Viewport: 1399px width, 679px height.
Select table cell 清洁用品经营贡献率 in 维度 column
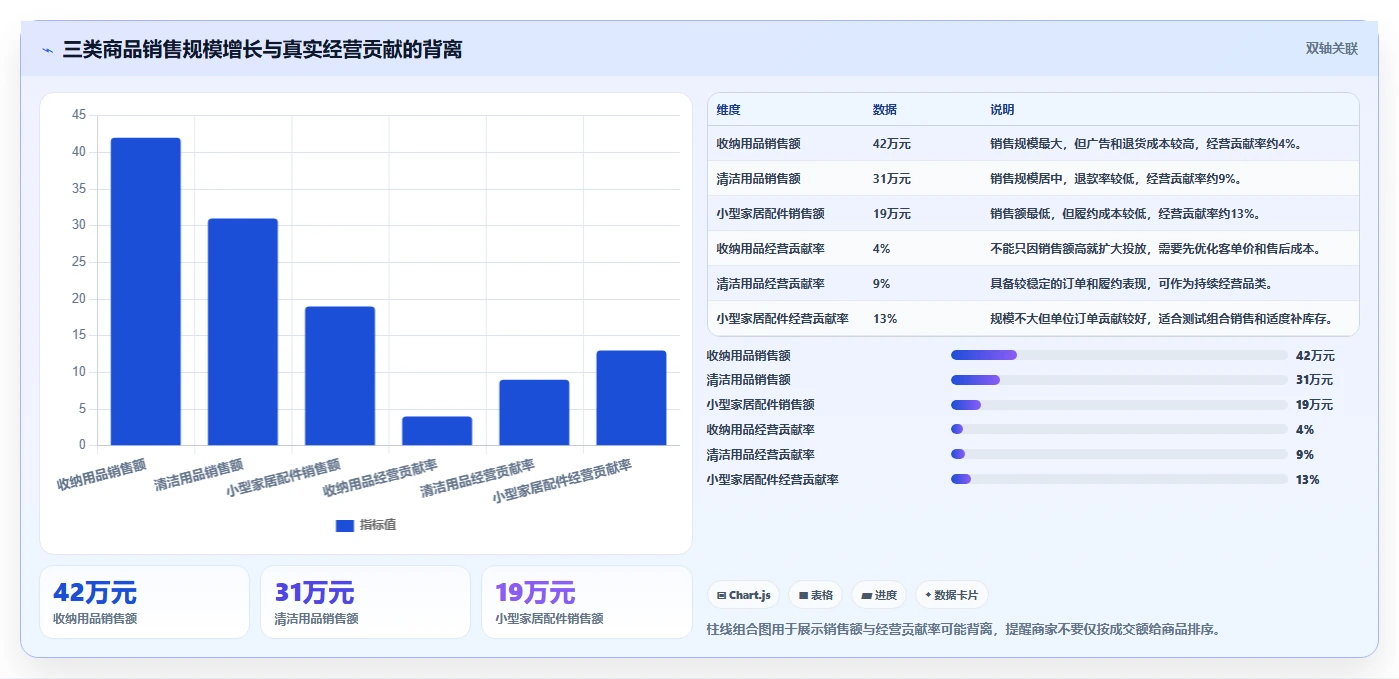click(770, 284)
